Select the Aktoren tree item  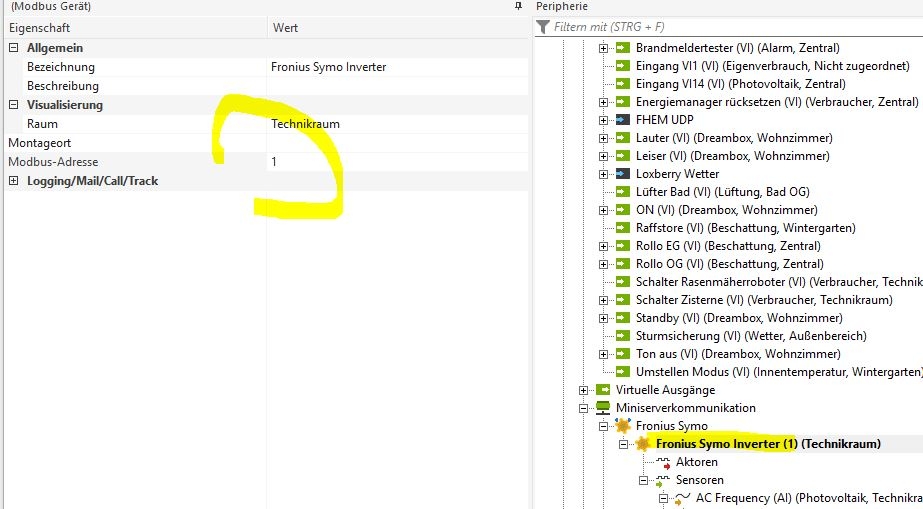coord(696,462)
